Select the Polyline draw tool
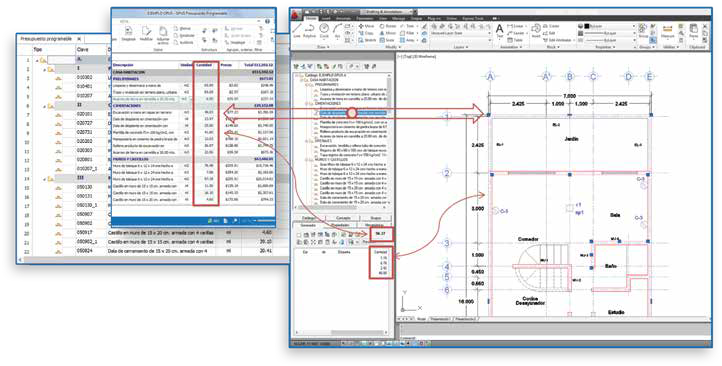722x366 pixels. point(309,31)
